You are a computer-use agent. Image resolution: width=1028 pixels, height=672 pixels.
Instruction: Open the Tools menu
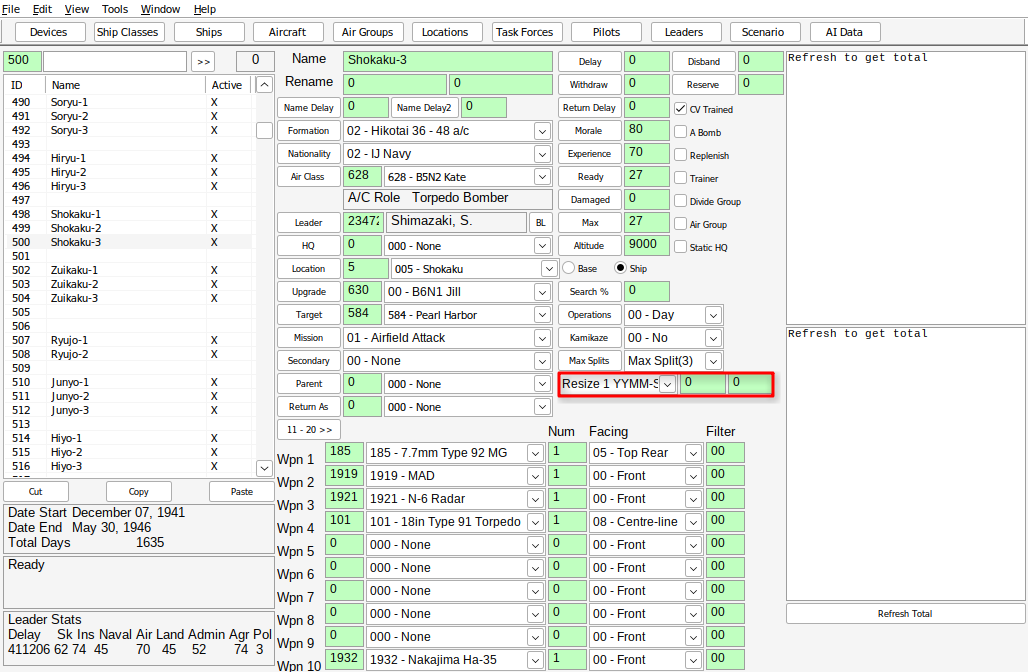pyautogui.click(x=115, y=9)
